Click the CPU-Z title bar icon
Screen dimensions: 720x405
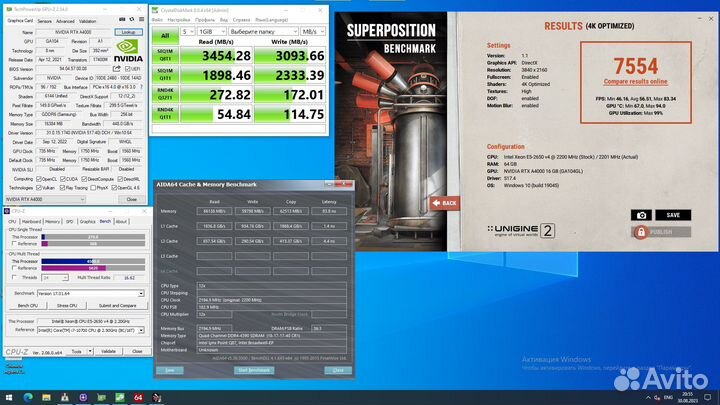7,211
